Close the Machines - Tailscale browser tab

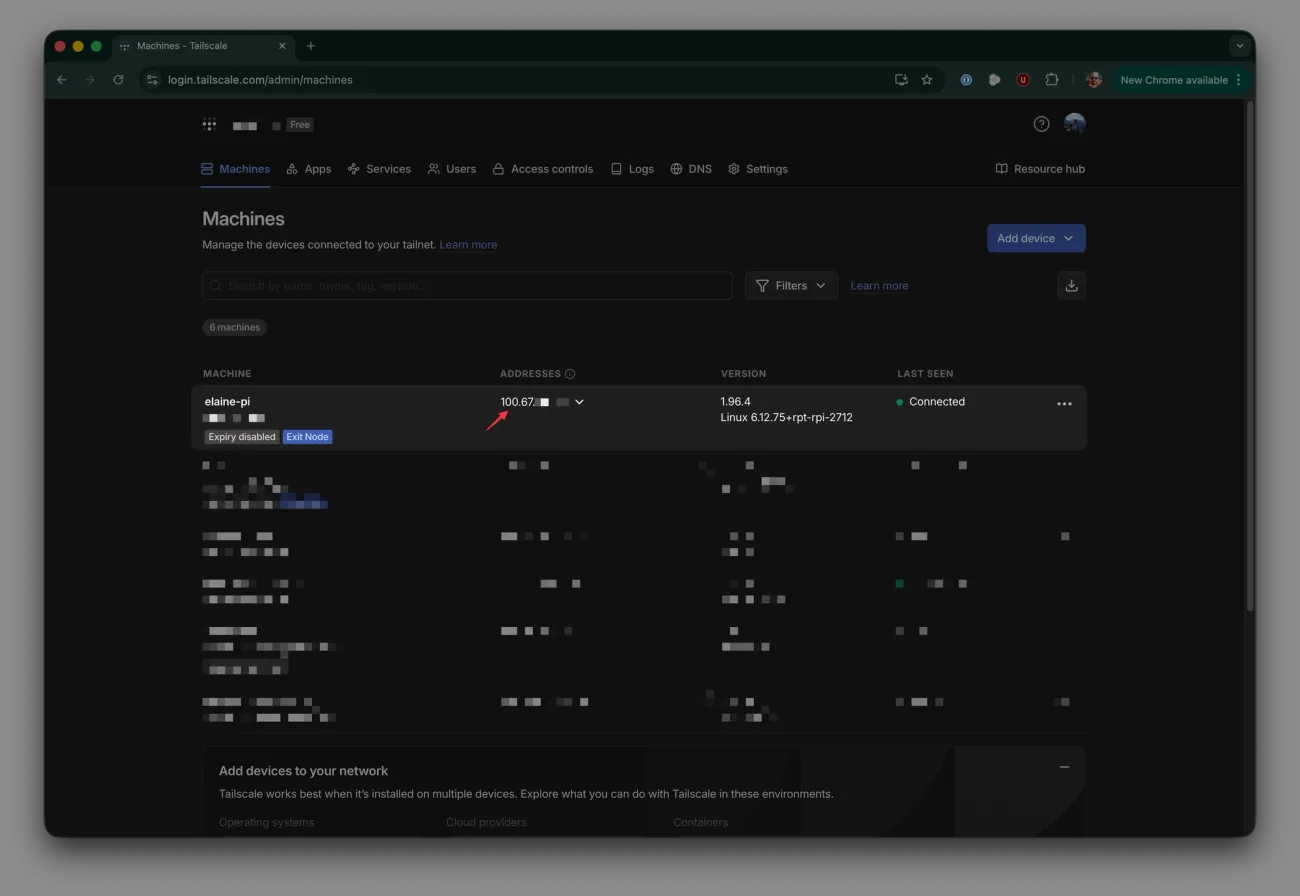click(282, 46)
